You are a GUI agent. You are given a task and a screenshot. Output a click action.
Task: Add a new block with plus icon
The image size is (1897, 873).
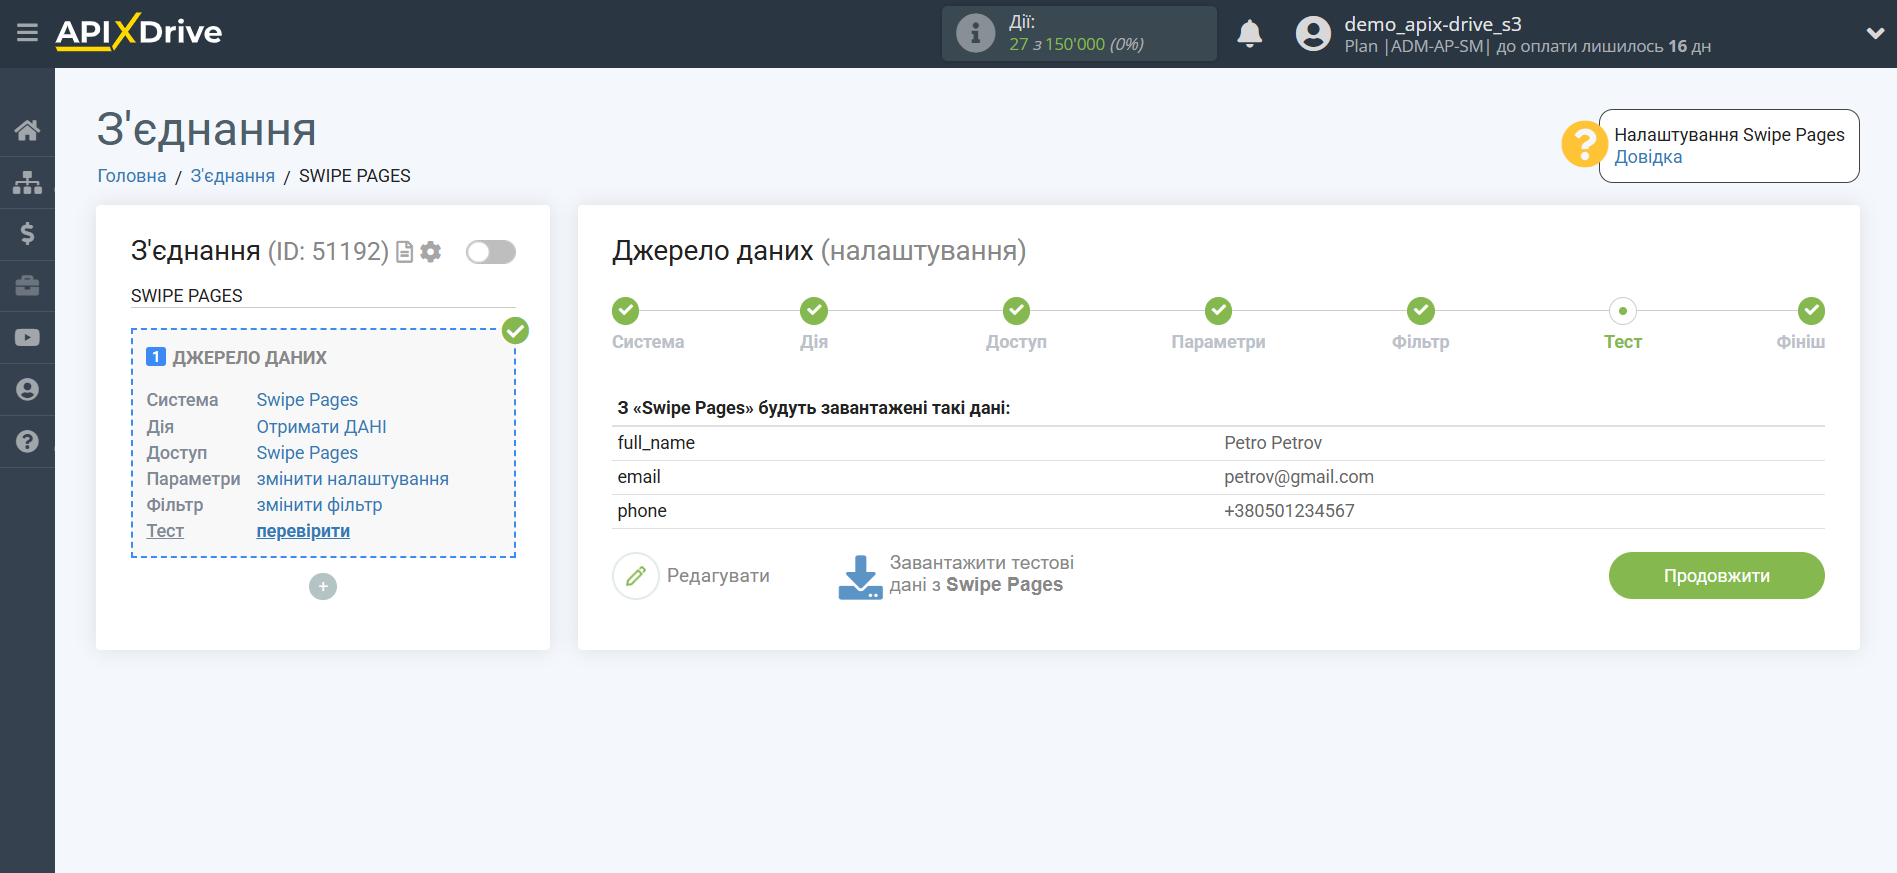pos(323,586)
